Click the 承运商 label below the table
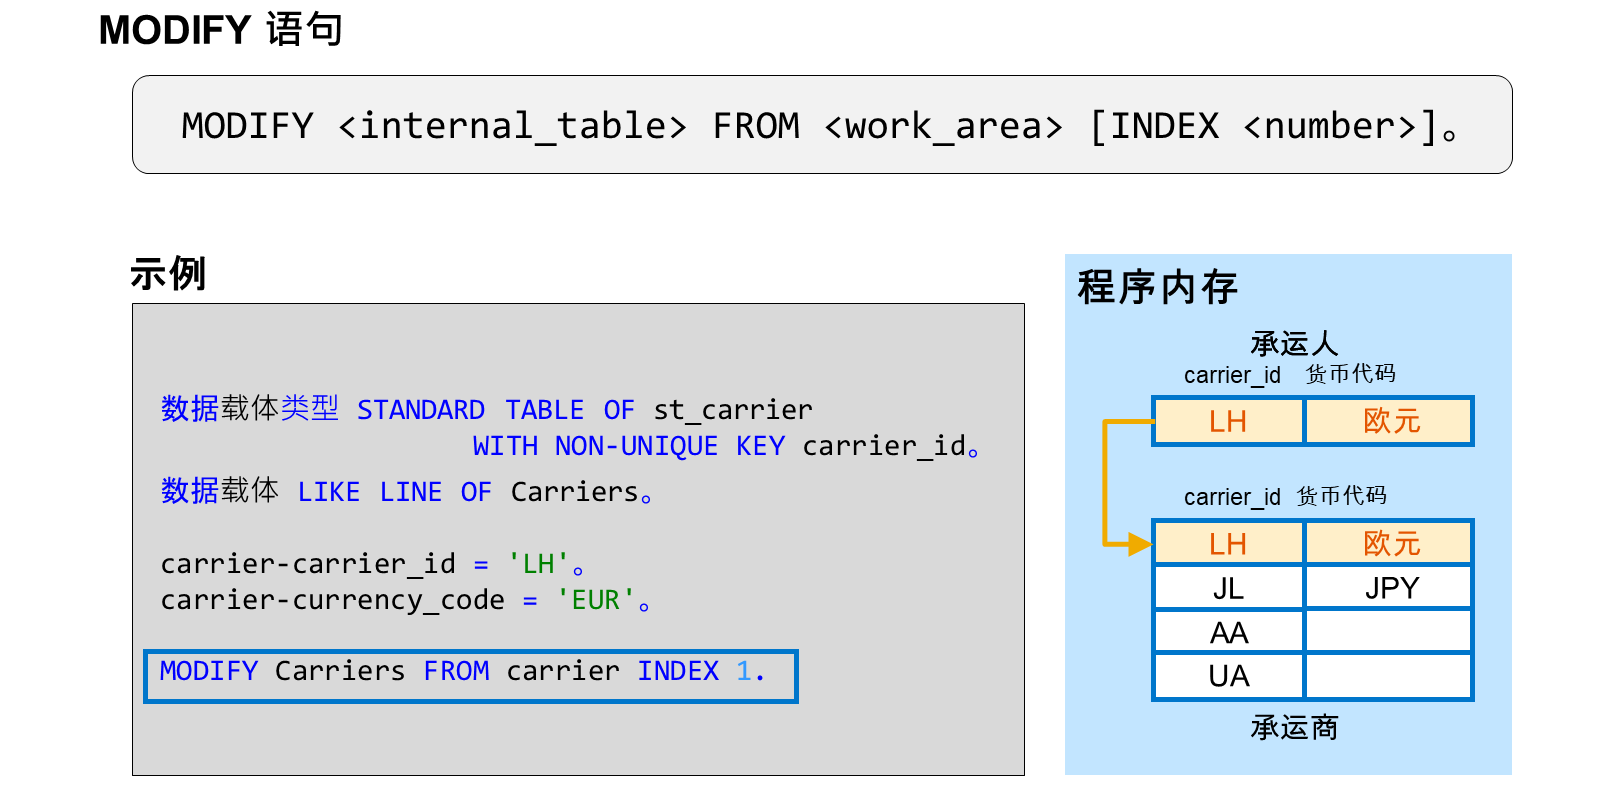Image resolution: width=1600 pixels, height=786 pixels. [x=1294, y=727]
